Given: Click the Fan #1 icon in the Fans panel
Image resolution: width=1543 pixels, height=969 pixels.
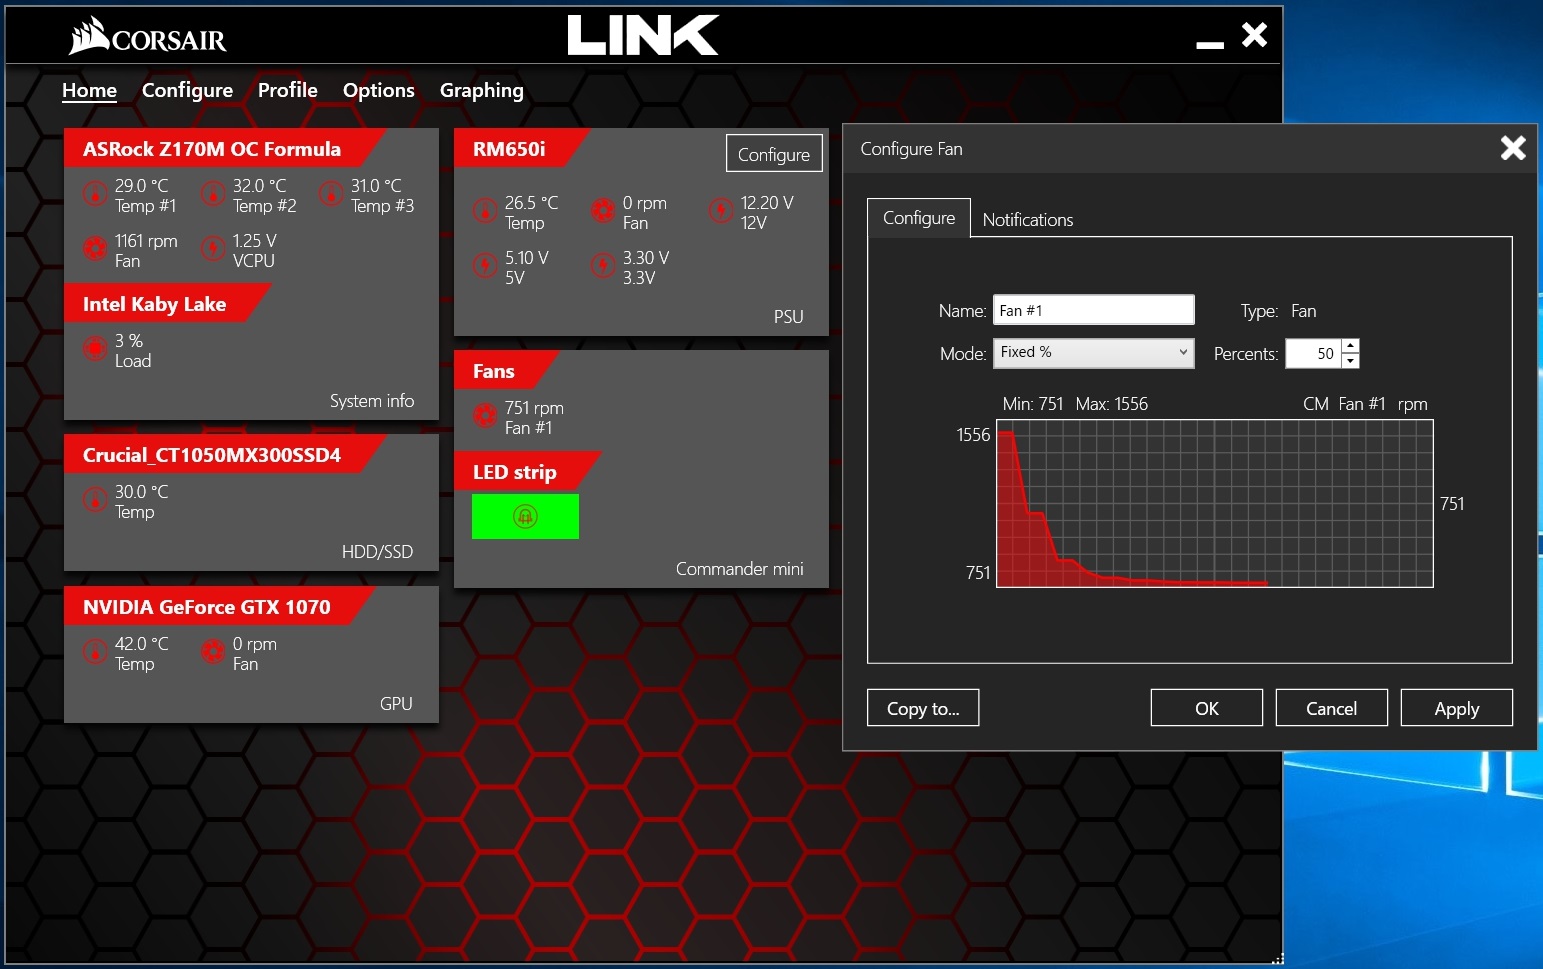Looking at the screenshot, I should point(485,416).
